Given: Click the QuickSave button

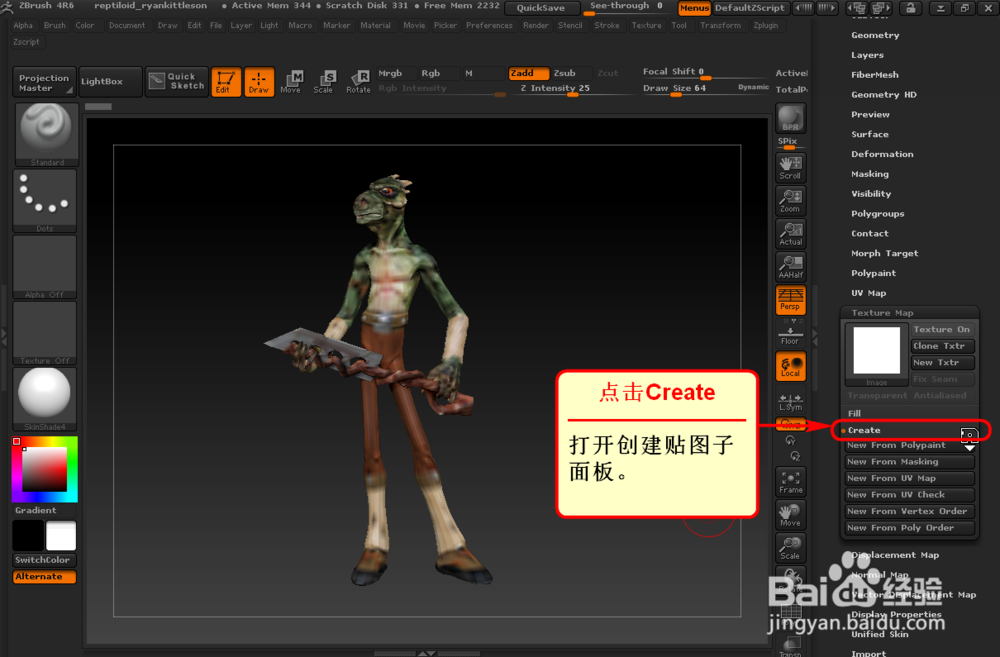Looking at the screenshot, I should (x=541, y=8).
